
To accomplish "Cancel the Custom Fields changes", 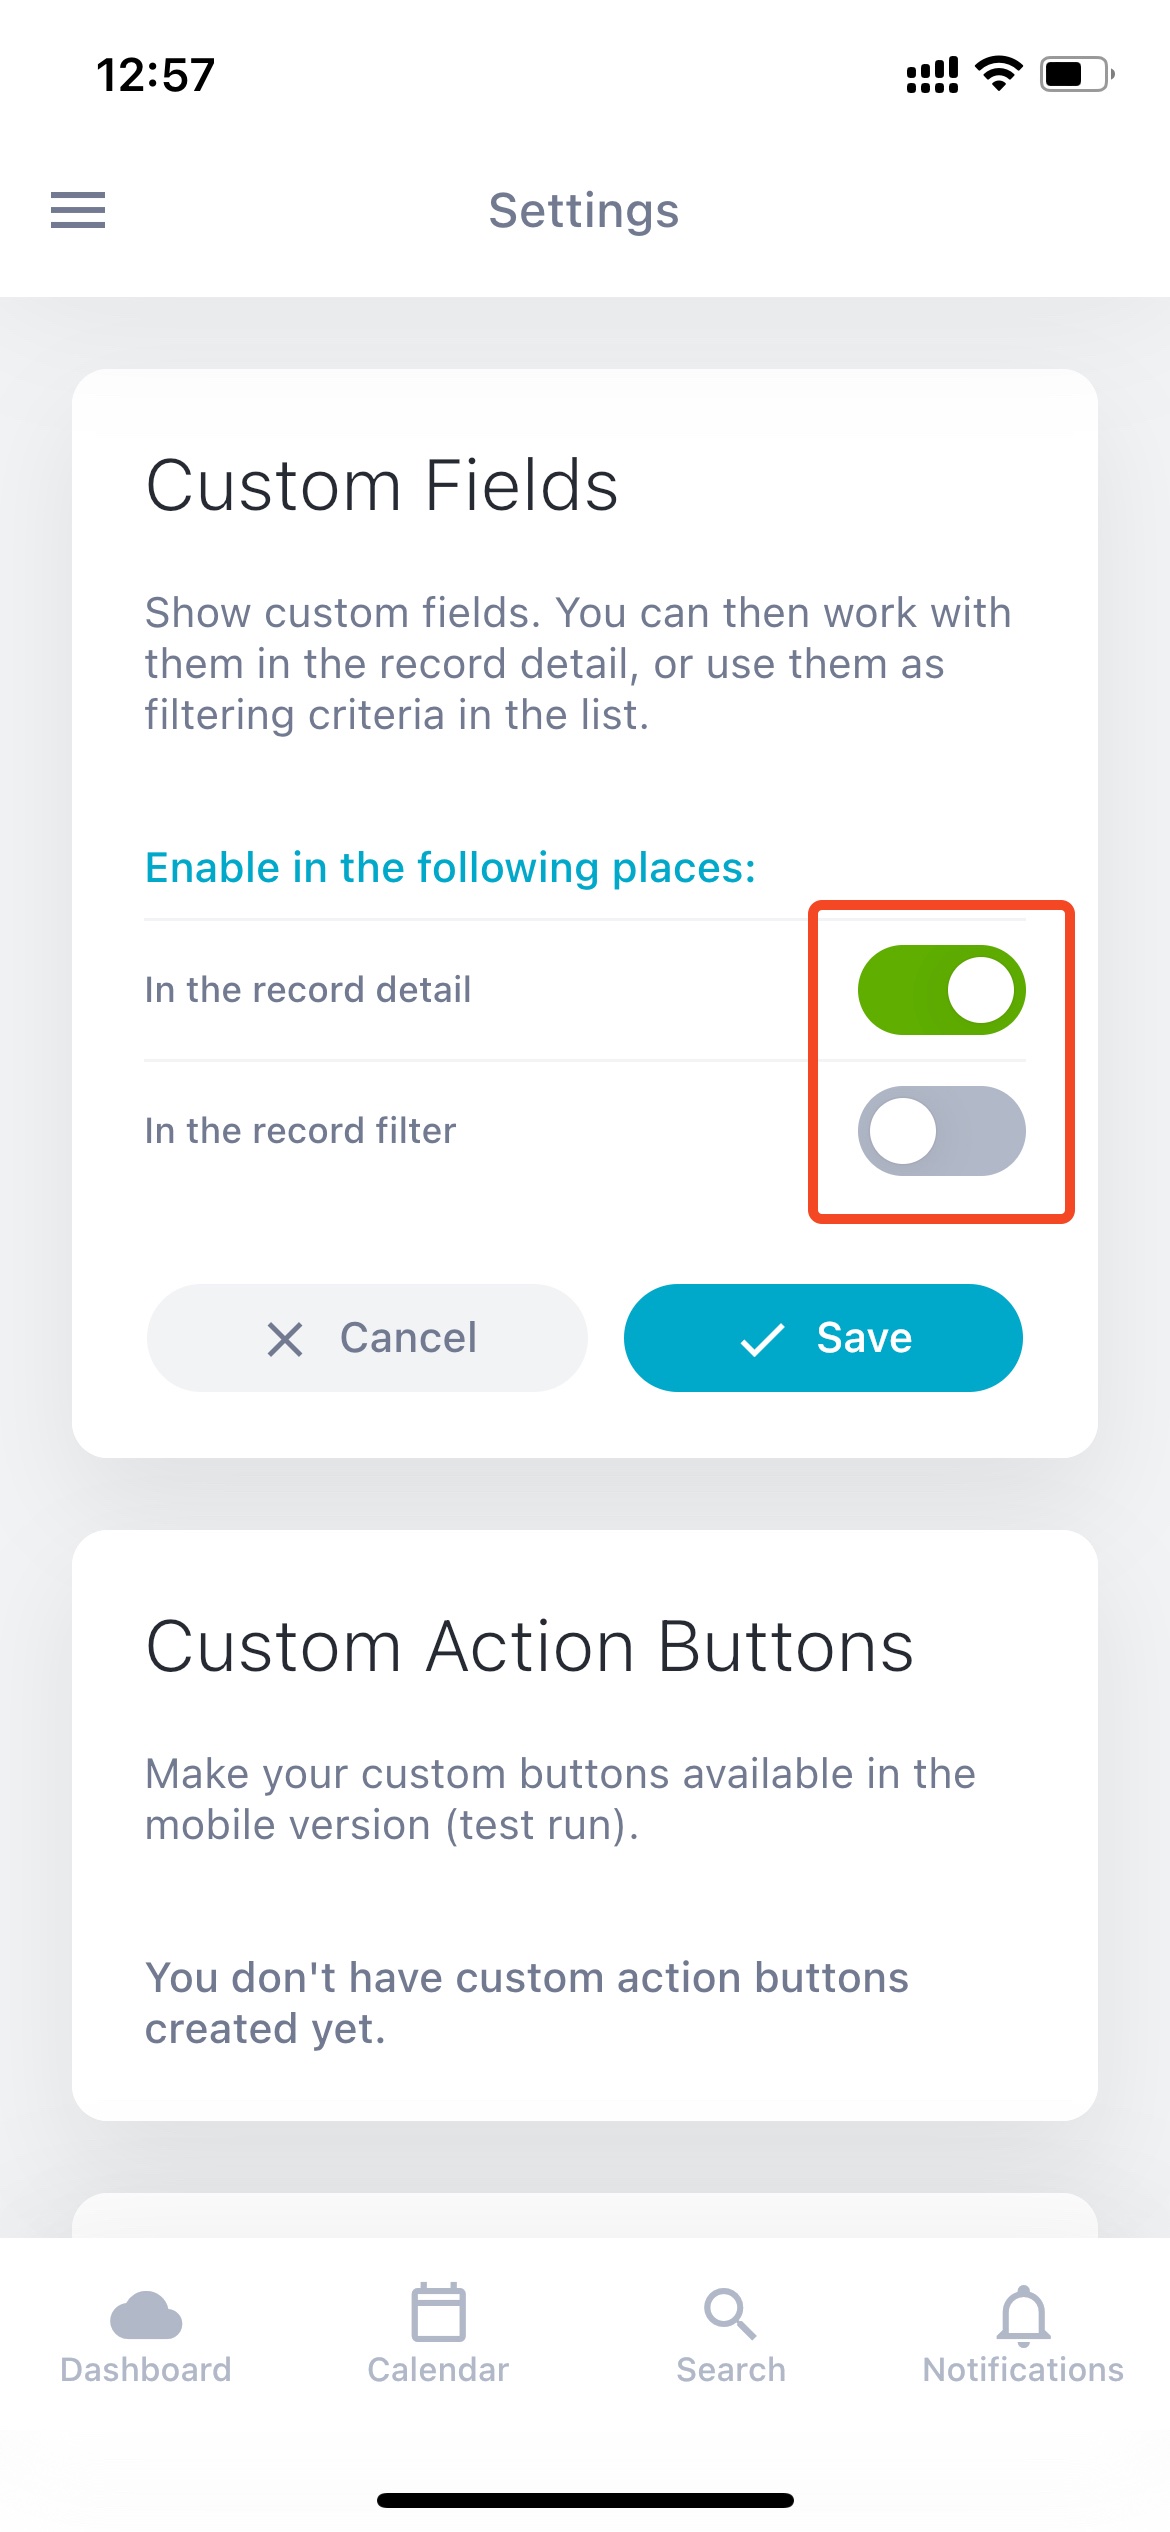I will pos(366,1338).
